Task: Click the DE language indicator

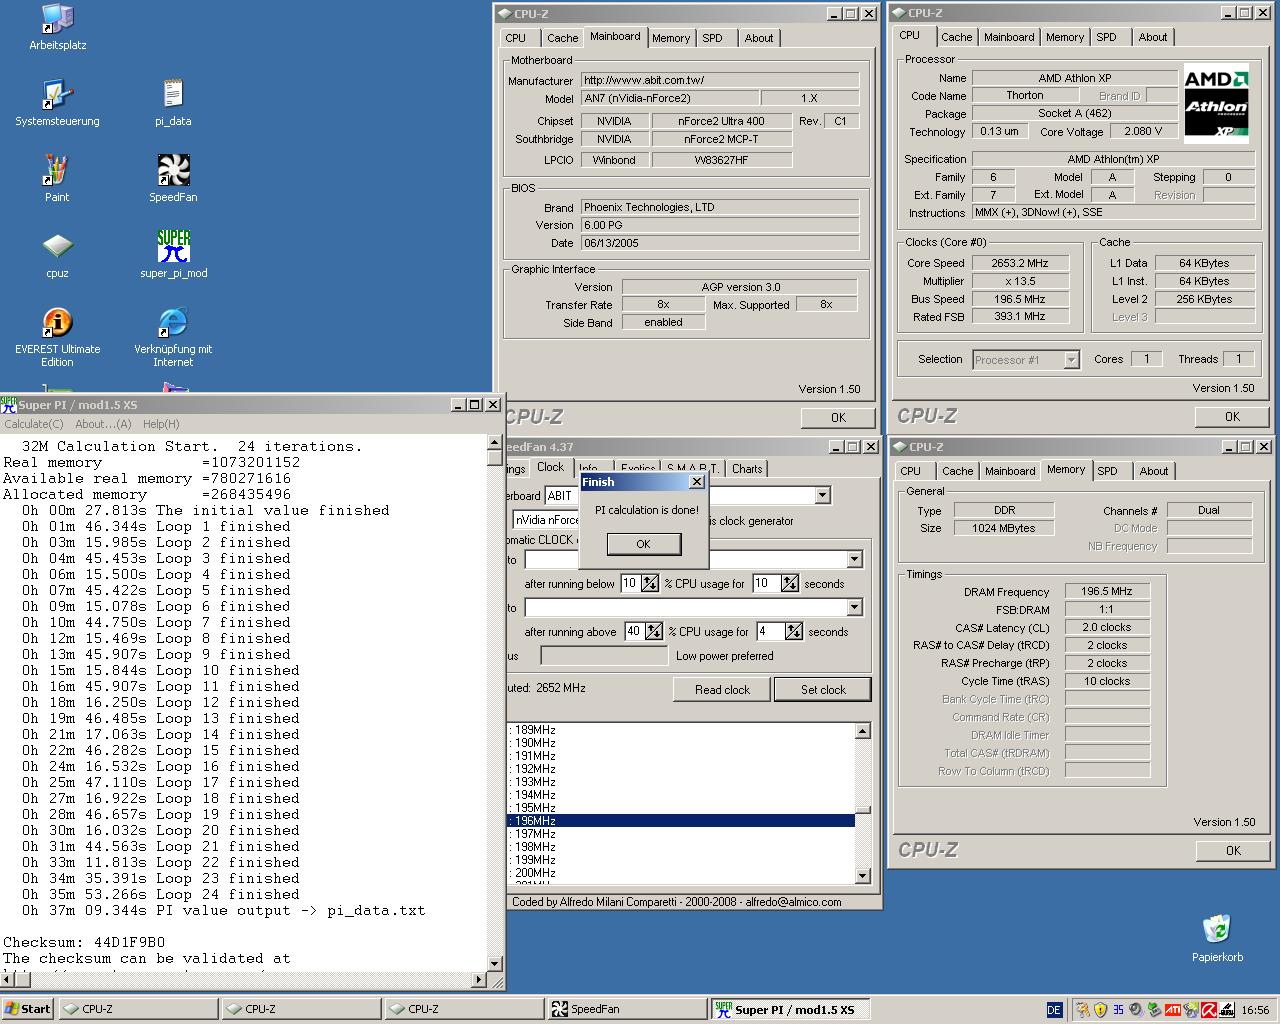Action: (1054, 1010)
